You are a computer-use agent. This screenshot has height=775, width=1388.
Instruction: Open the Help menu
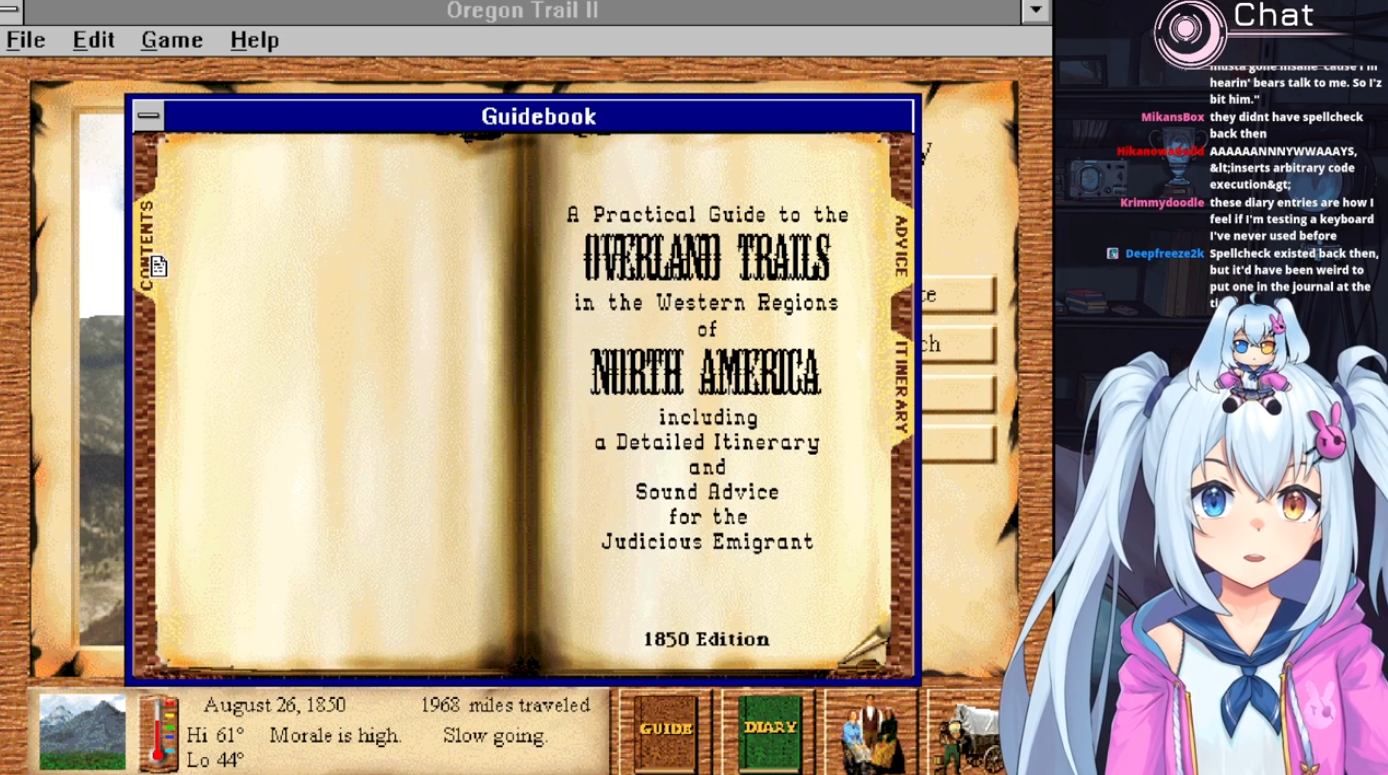(x=254, y=40)
